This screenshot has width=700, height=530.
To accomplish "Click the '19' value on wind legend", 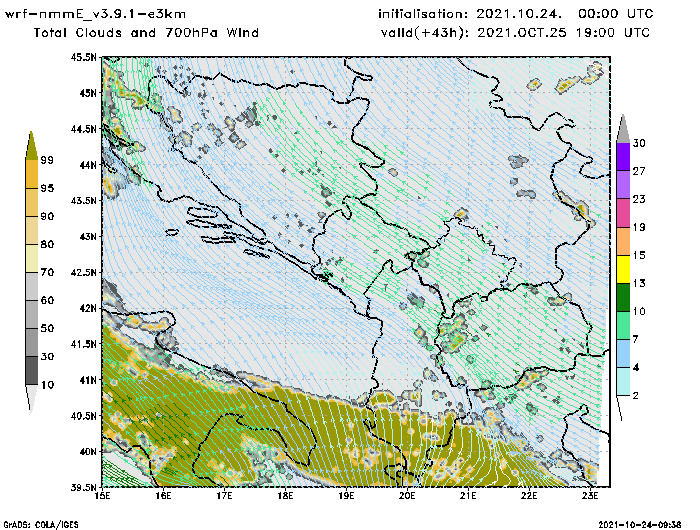I will 639,227.
